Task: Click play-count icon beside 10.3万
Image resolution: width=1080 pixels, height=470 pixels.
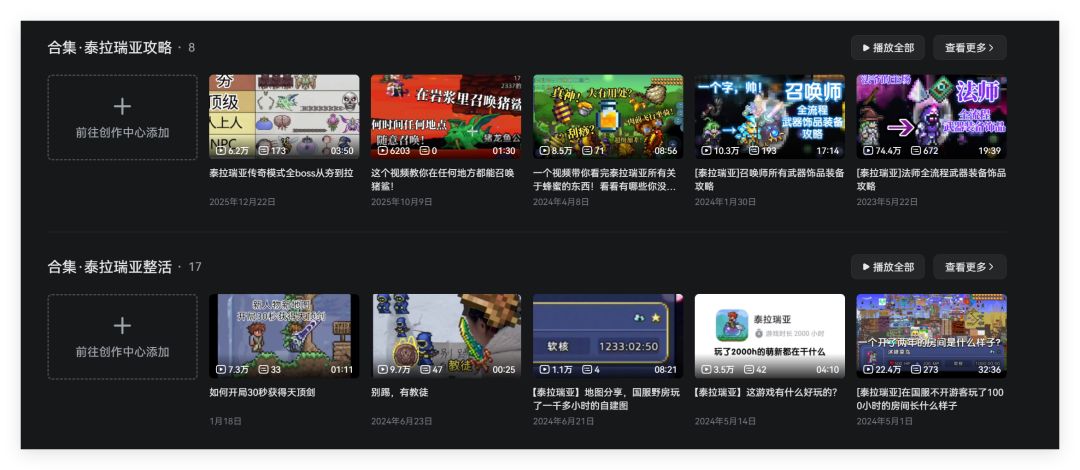Action: [x=706, y=150]
